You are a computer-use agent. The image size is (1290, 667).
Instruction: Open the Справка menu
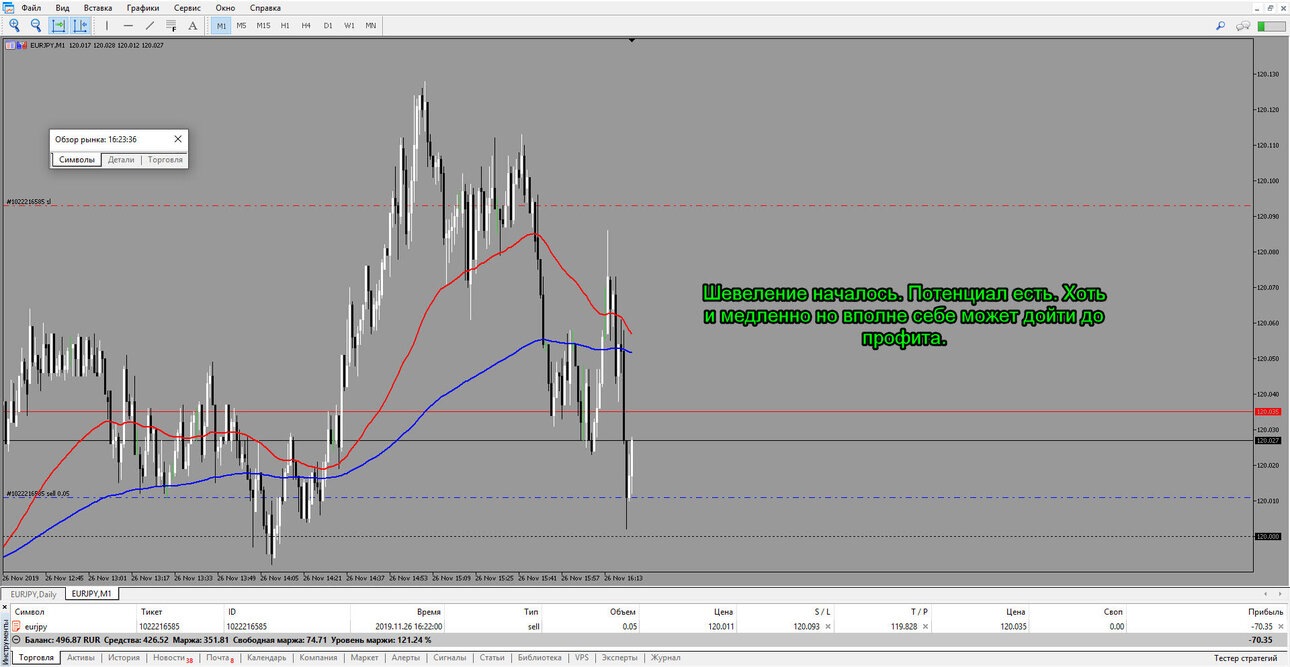click(265, 8)
